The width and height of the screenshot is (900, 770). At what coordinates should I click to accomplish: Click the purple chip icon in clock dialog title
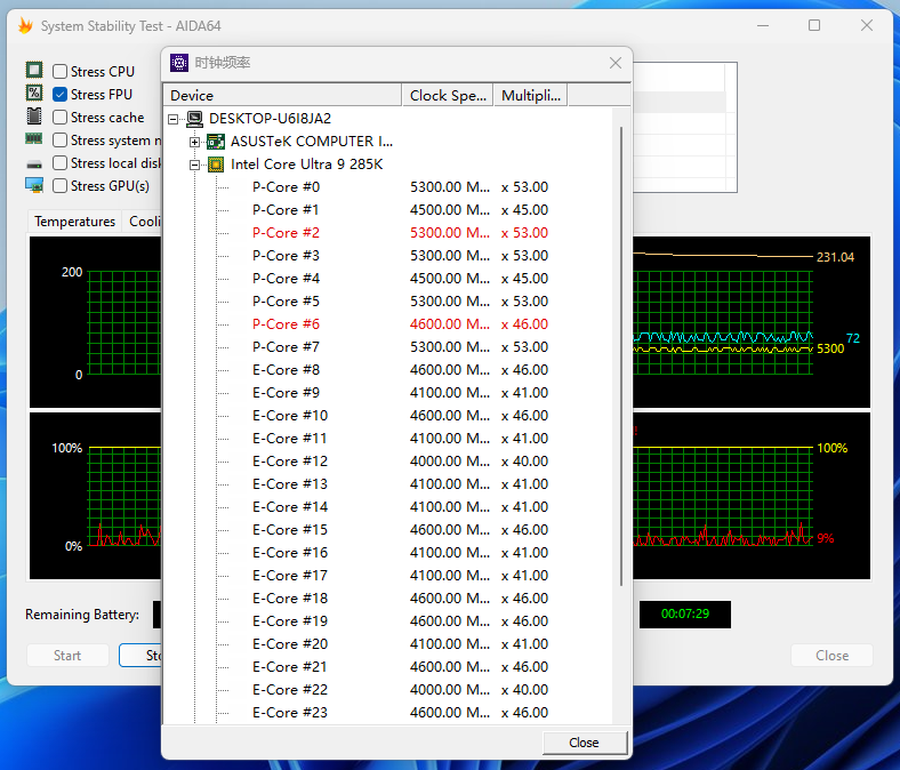pyautogui.click(x=179, y=63)
